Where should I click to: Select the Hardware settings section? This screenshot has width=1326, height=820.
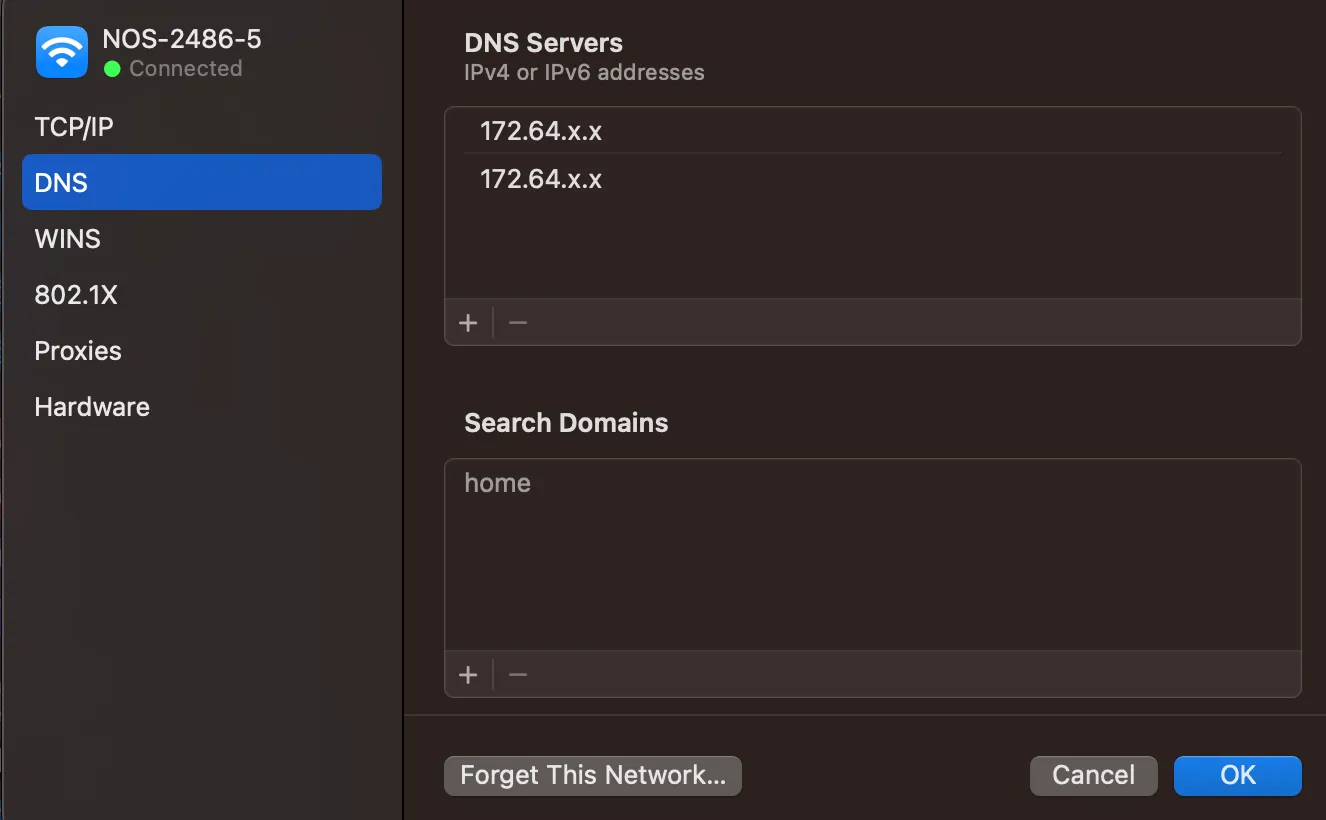91,406
